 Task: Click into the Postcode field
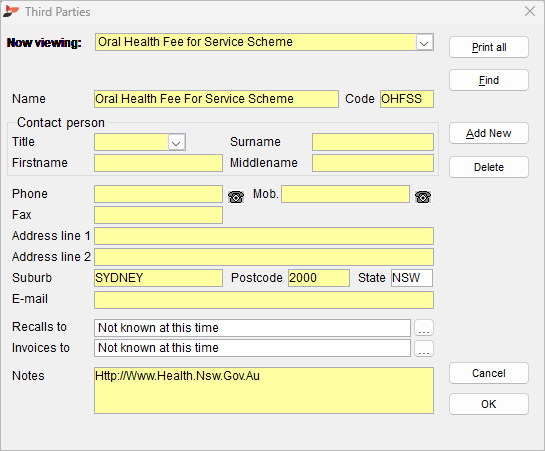[318, 278]
